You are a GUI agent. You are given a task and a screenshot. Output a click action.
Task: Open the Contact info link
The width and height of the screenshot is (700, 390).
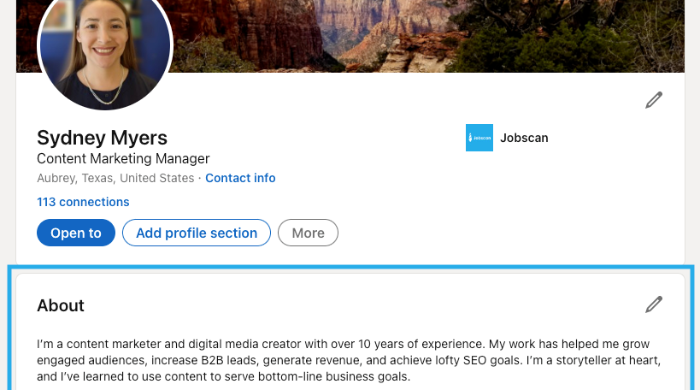240,178
